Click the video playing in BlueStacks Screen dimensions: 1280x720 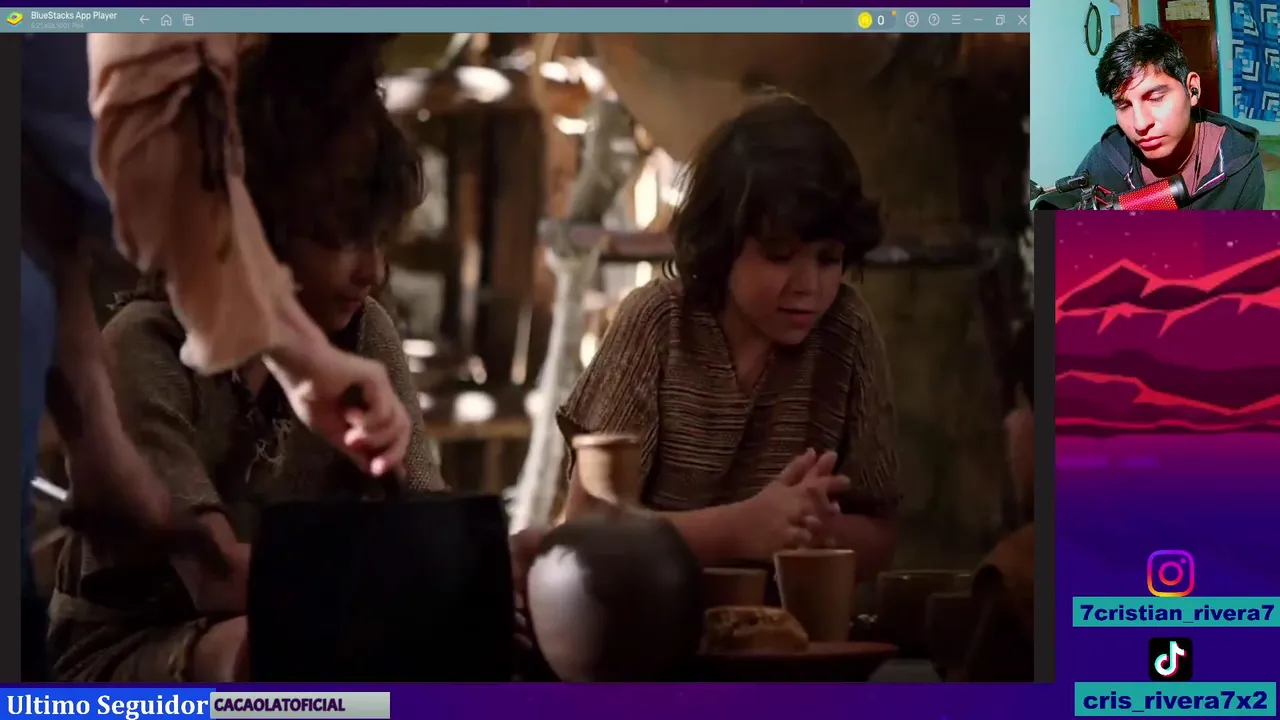click(x=526, y=357)
